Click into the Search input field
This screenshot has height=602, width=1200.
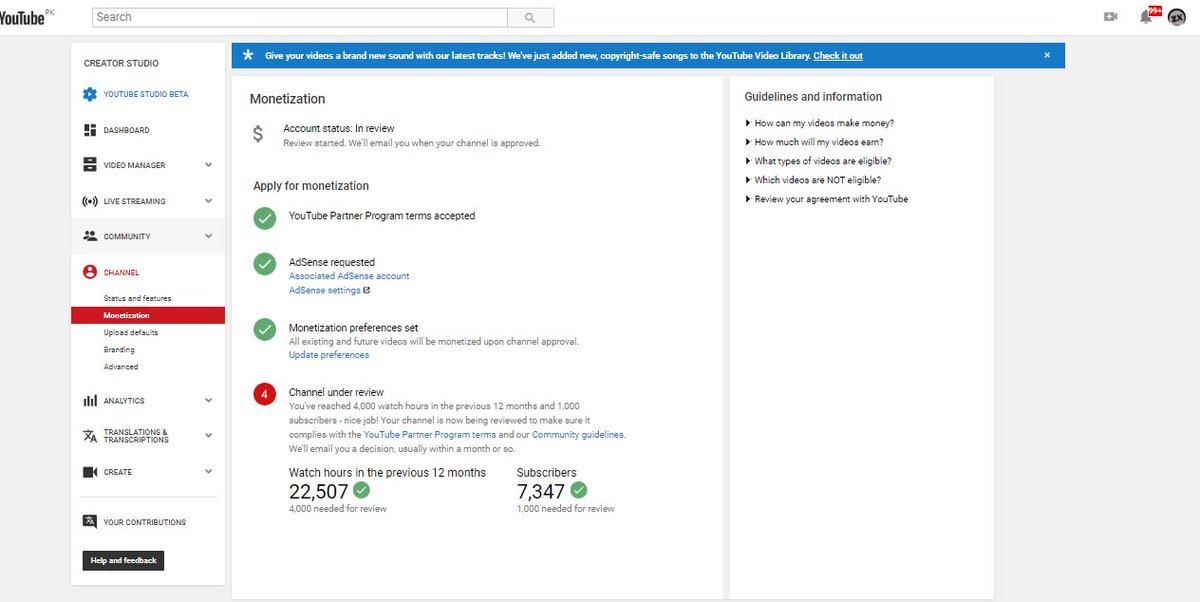(x=300, y=17)
